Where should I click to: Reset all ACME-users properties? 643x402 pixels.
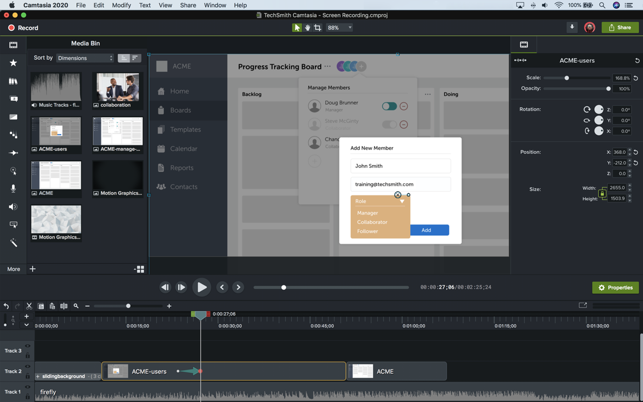click(x=637, y=61)
